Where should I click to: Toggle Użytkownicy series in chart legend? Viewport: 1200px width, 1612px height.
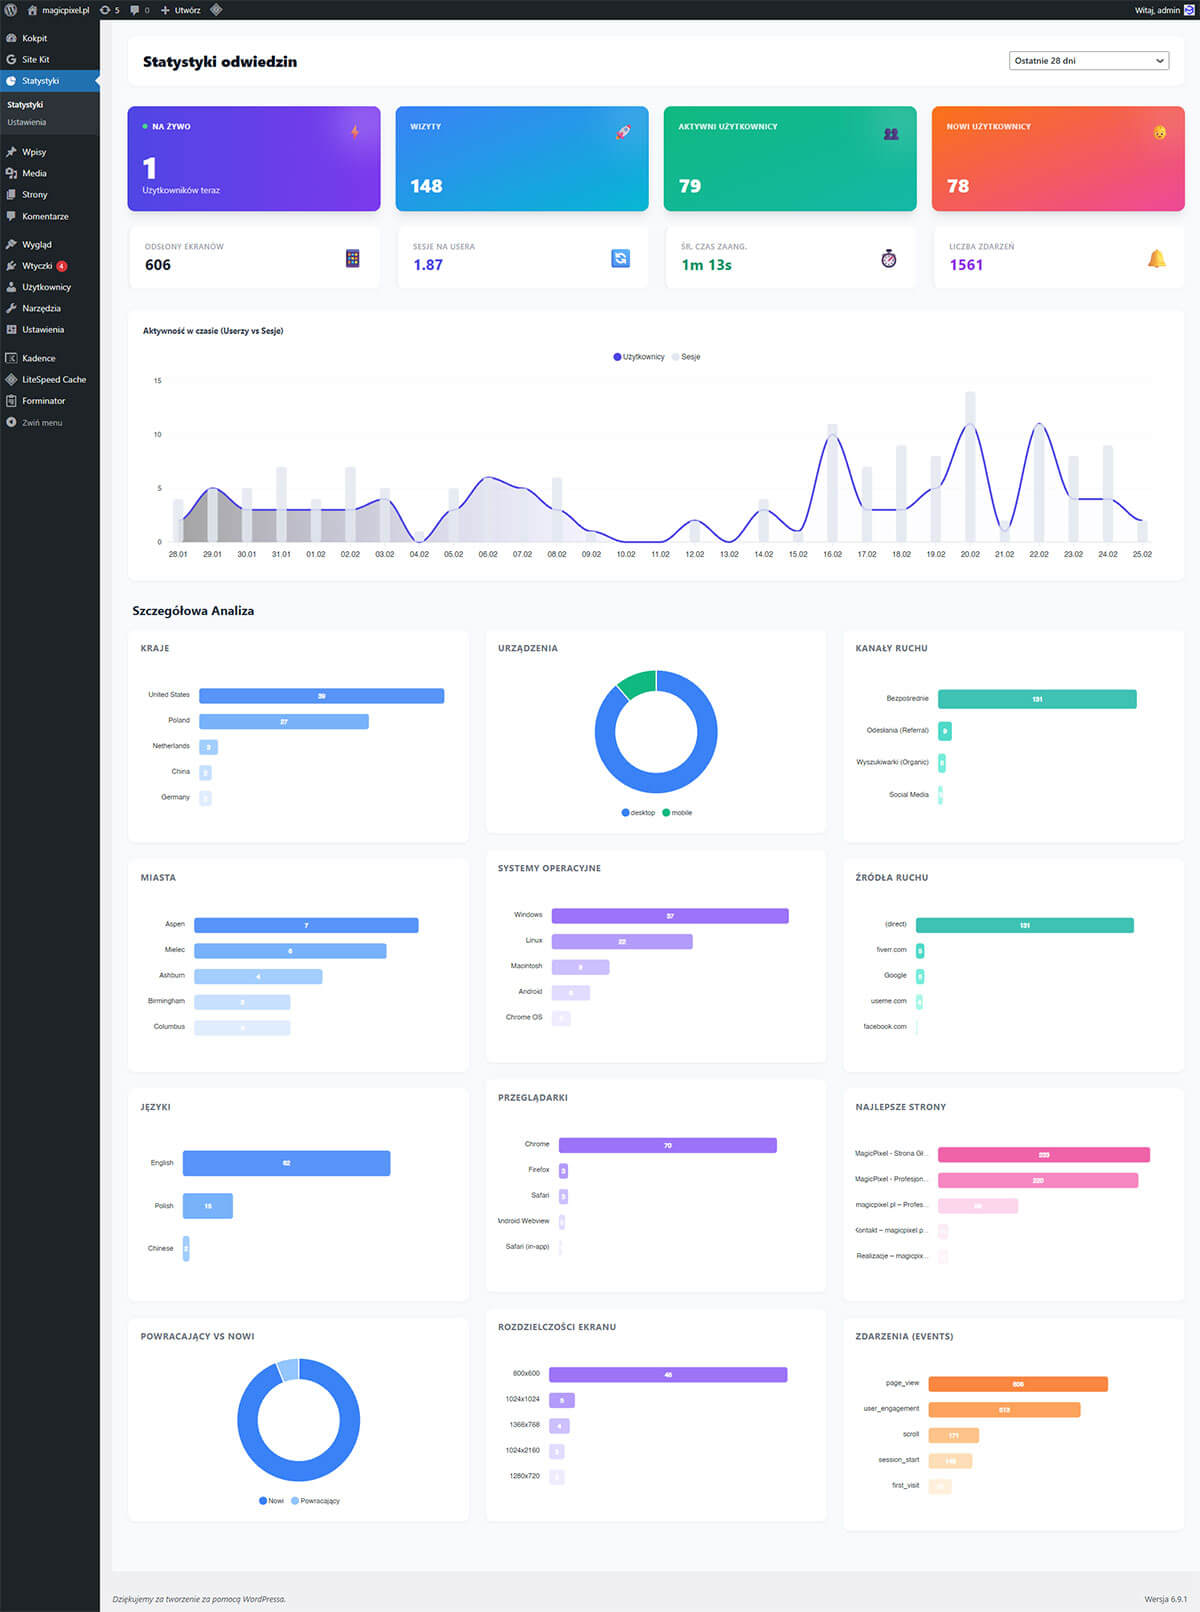tap(639, 357)
